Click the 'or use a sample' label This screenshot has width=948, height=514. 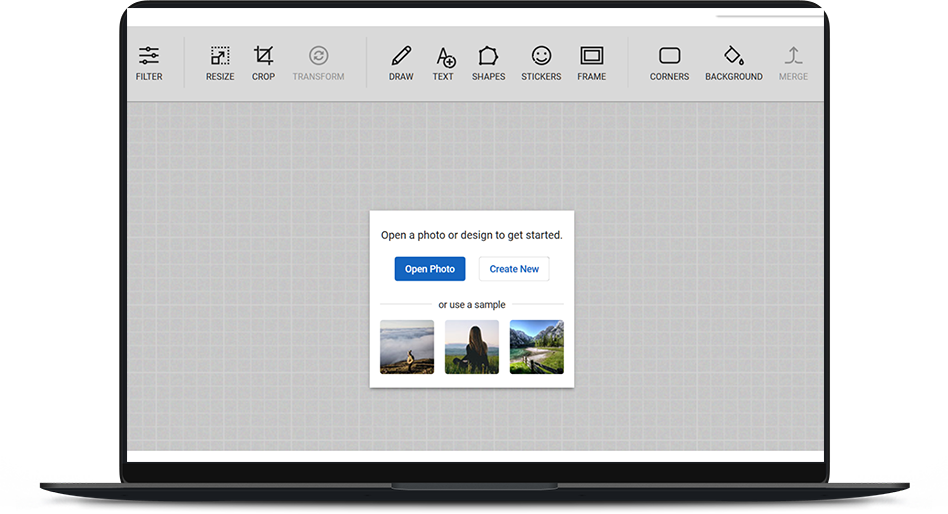[472, 305]
